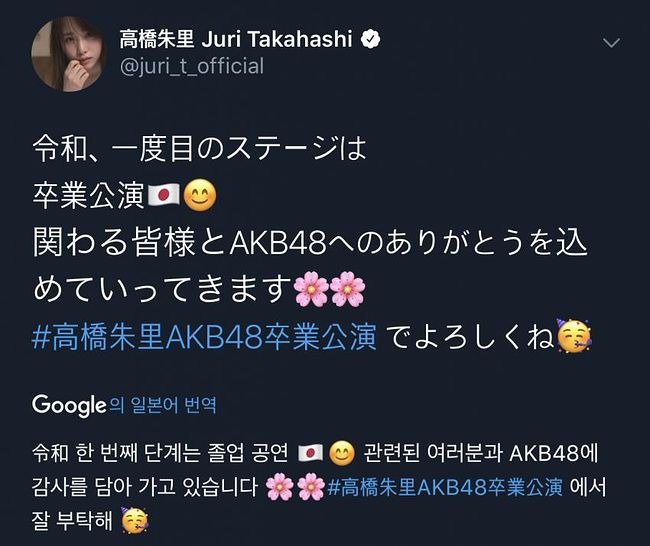Open the @juri_t_official handle

pyautogui.click(x=192, y=67)
